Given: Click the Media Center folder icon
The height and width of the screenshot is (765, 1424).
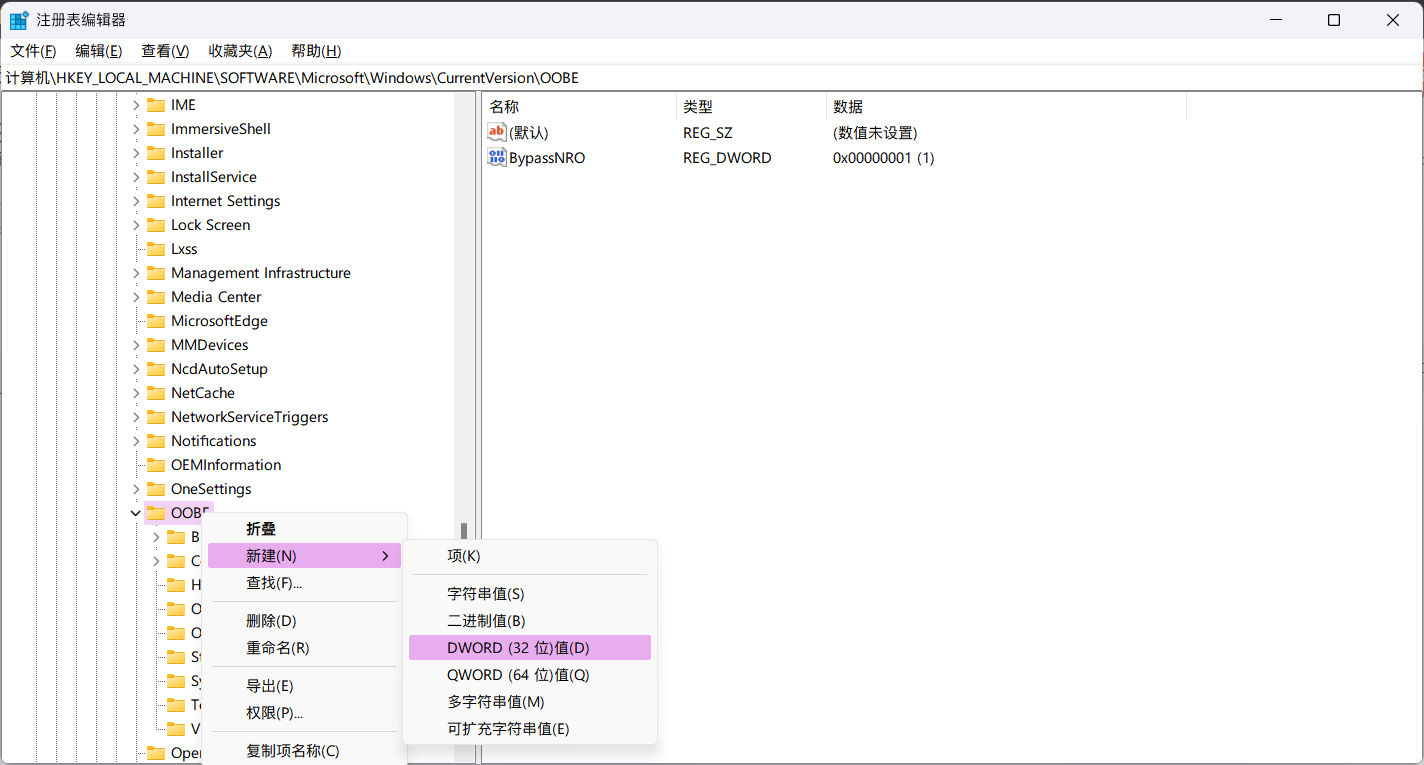Looking at the screenshot, I should coord(157,296).
